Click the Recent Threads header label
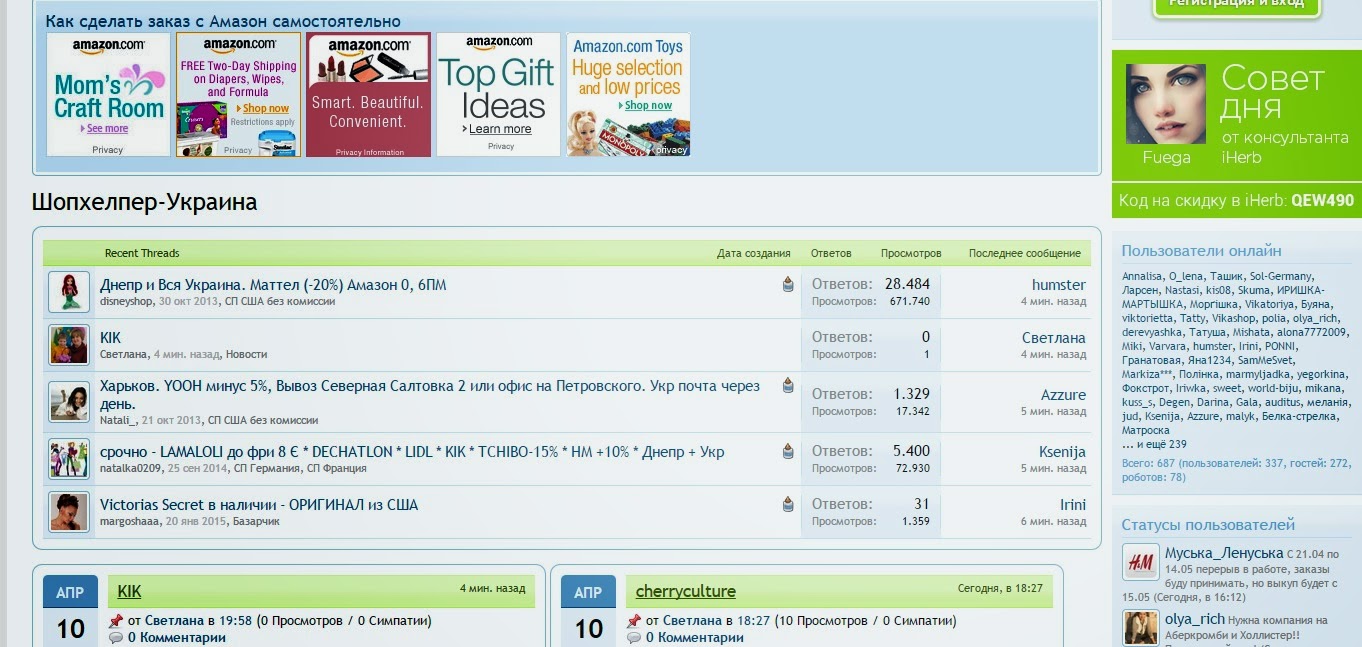Screen dimensions: 1362x647 tap(142, 254)
